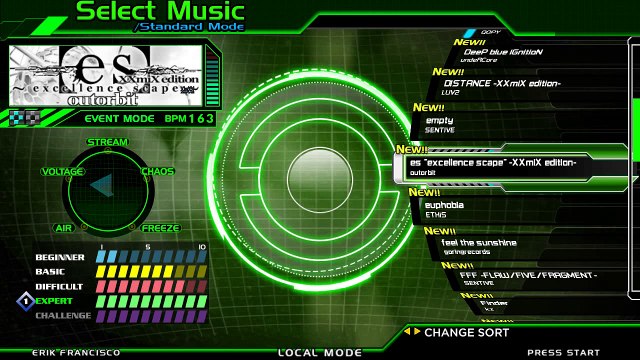Image resolution: width=640 pixels, height=360 pixels.
Task: Click the NEW!! badge above DISTANCE
Action: (x=448, y=72)
